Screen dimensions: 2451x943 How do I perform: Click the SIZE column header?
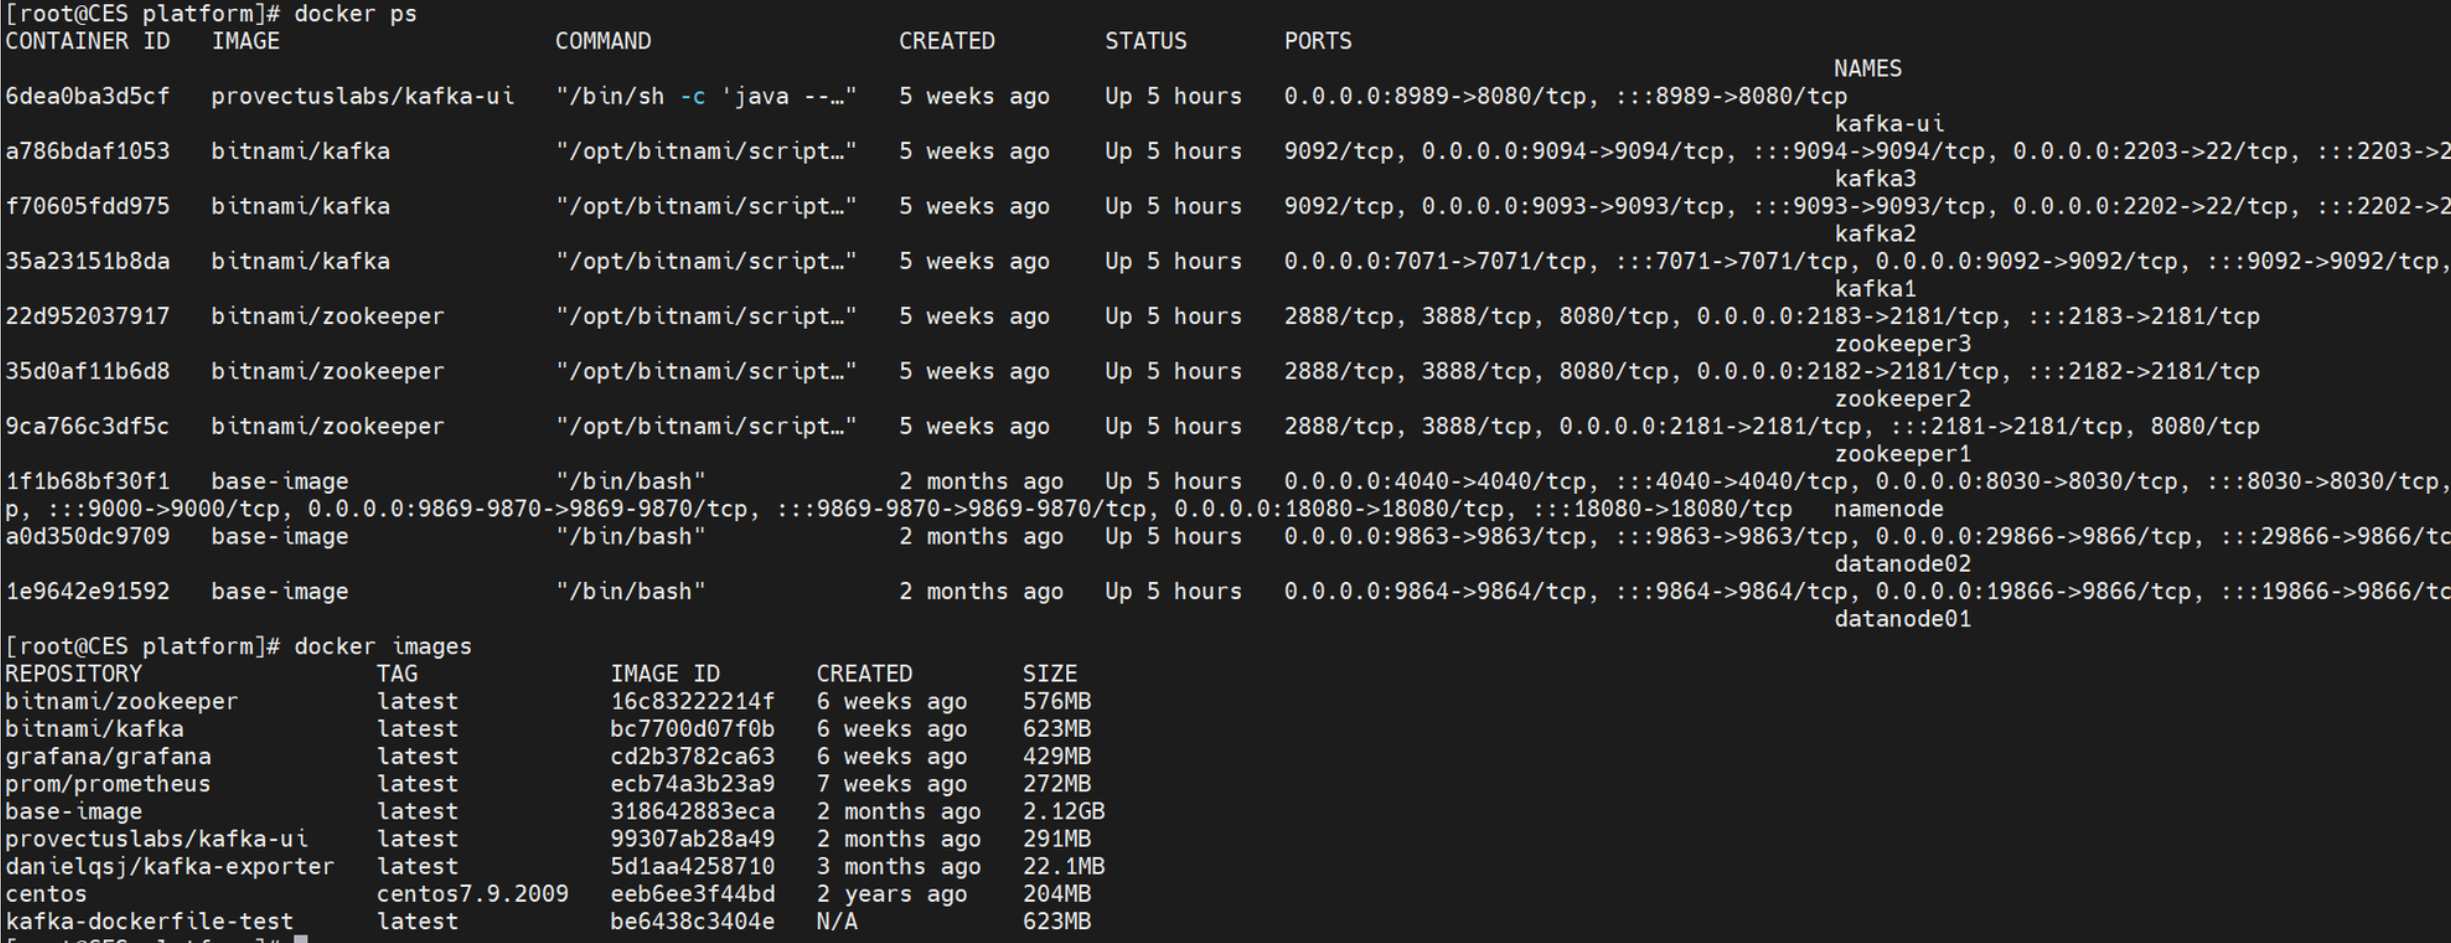(x=1049, y=674)
